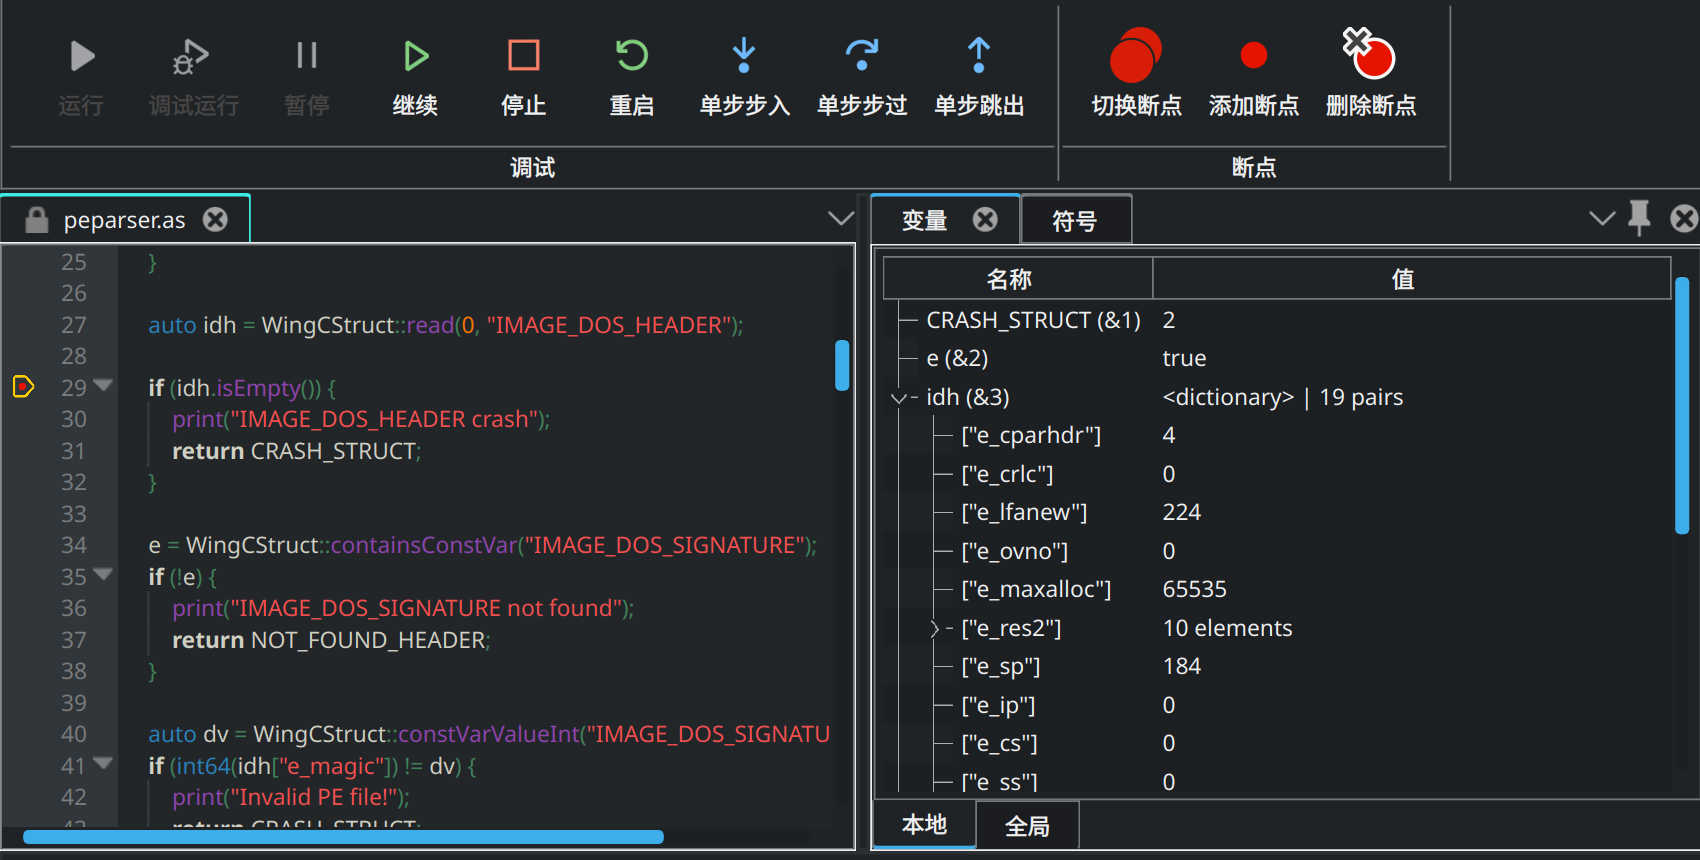Switch to the 符号 tab
The height and width of the screenshot is (860, 1700).
[x=1075, y=220]
